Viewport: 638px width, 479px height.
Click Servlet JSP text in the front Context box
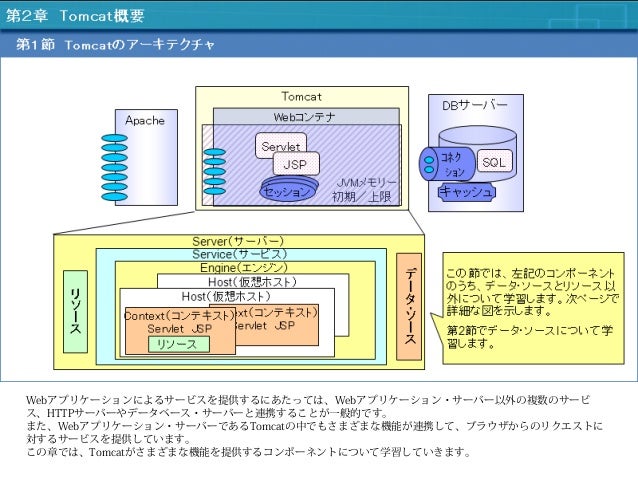[x=179, y=328]
